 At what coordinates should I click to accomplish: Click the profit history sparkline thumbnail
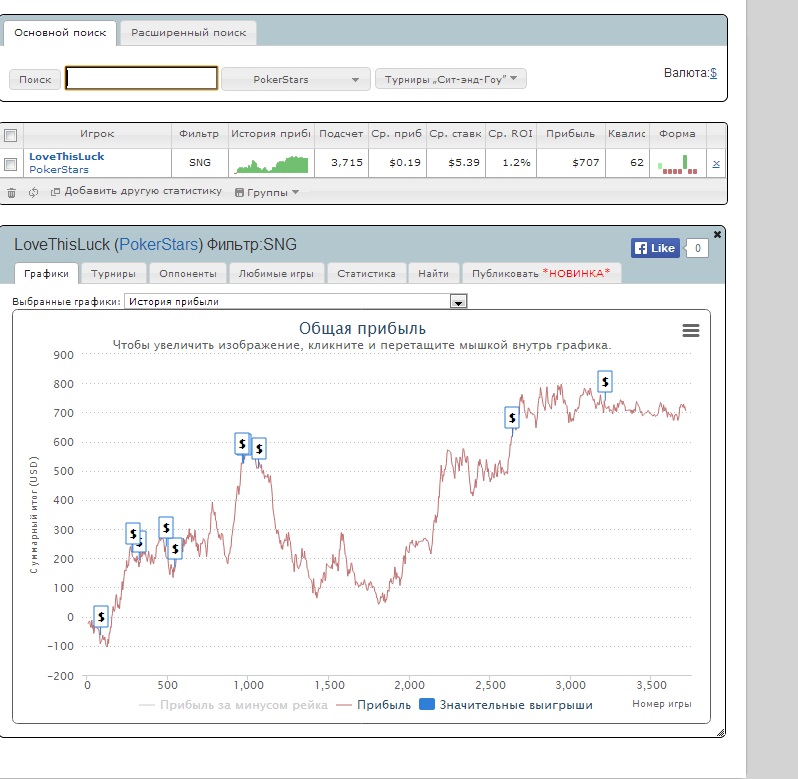[x=271, y=164]
